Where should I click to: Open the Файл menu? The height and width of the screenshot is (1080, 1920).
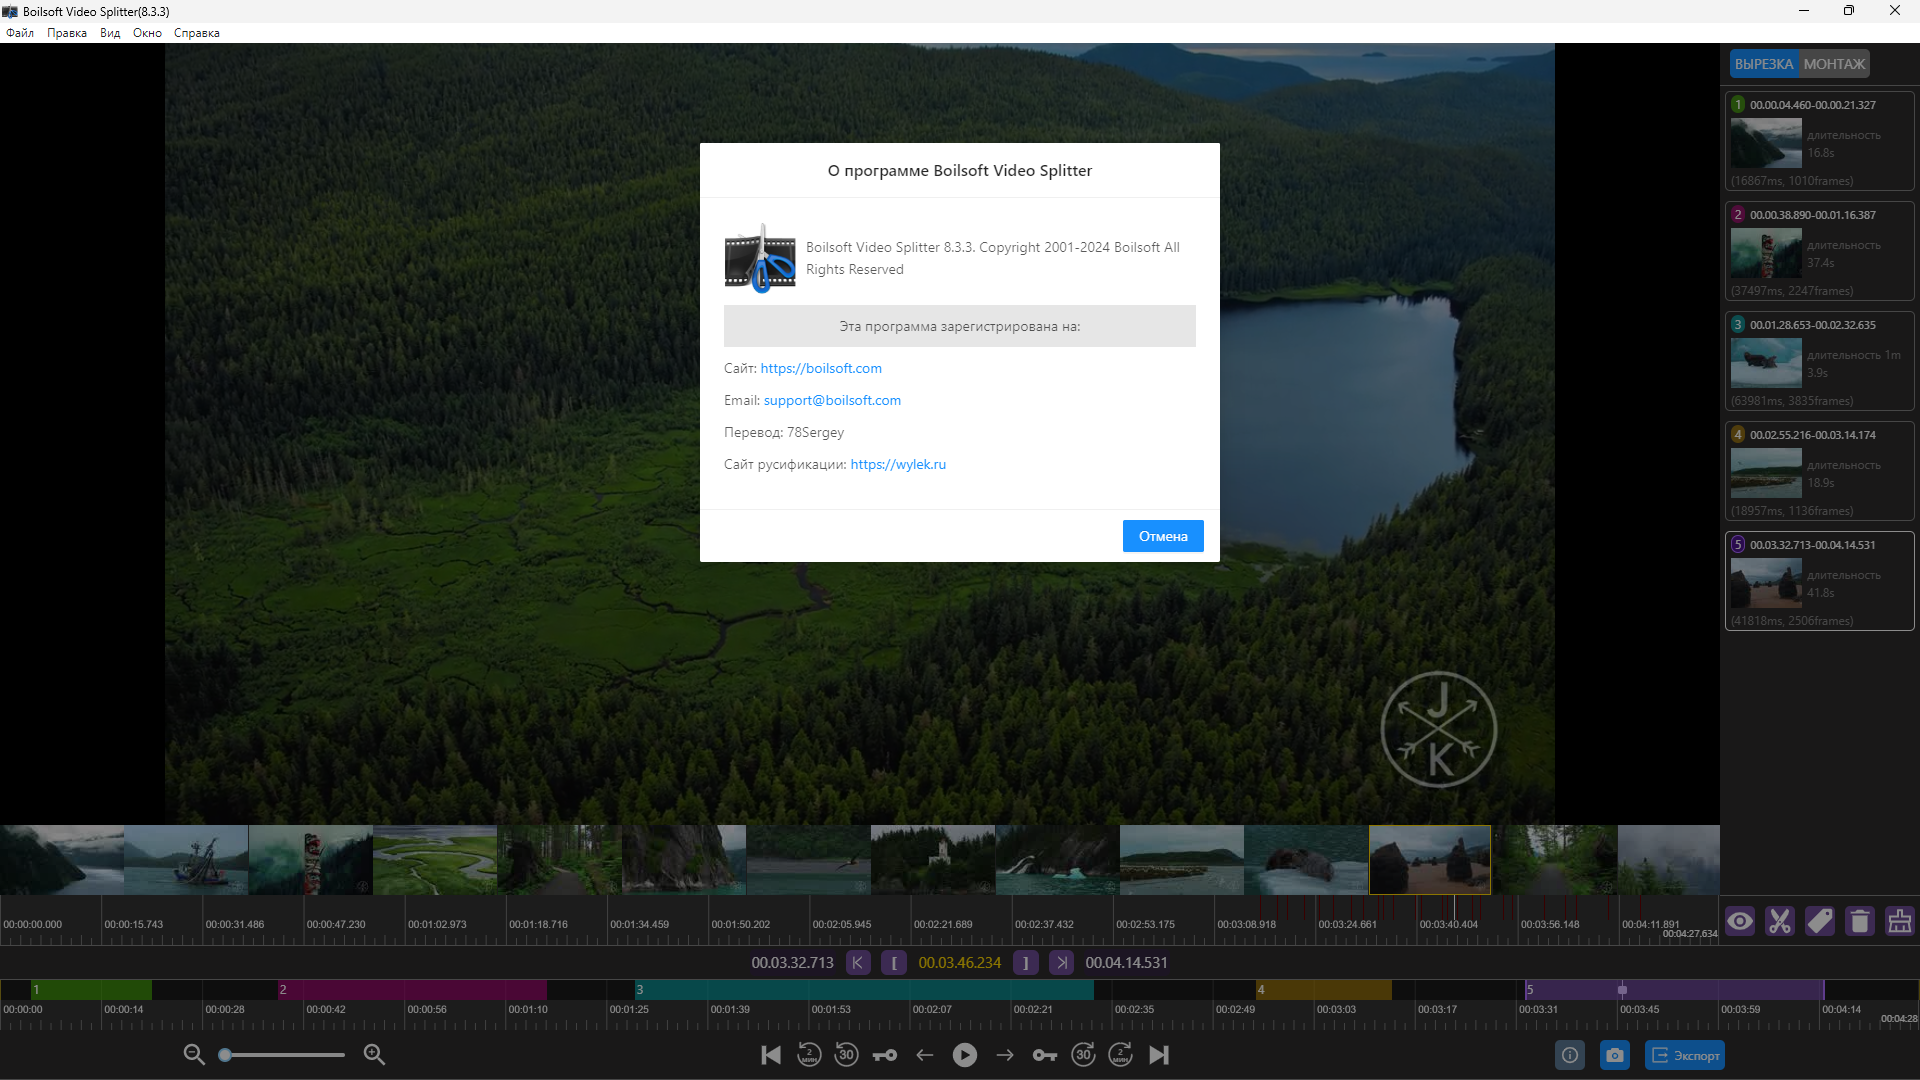coord(20,33)
